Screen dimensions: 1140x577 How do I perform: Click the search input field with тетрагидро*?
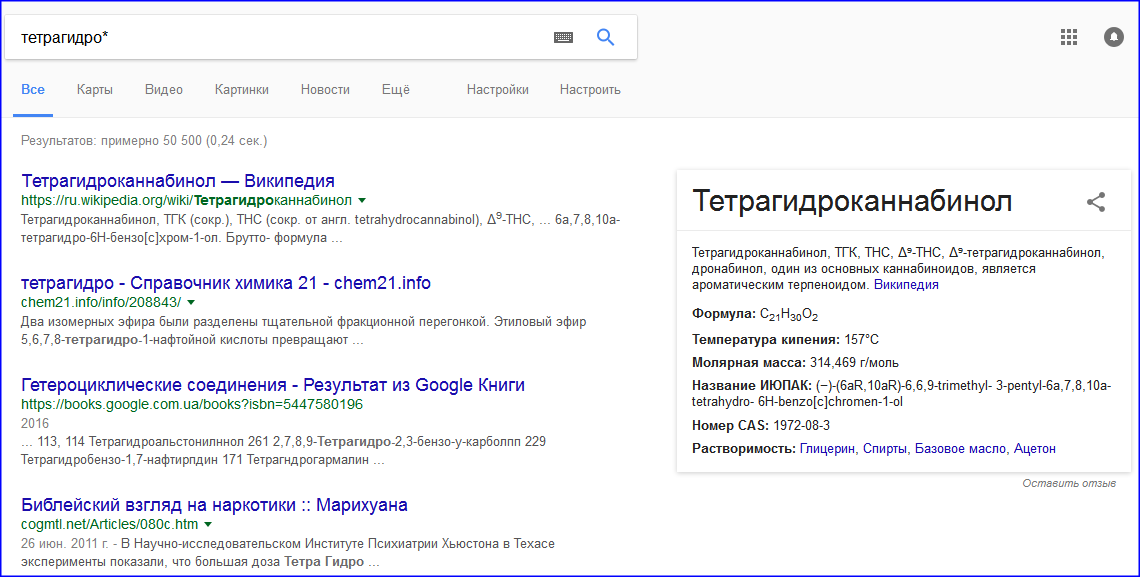point(280,37)
